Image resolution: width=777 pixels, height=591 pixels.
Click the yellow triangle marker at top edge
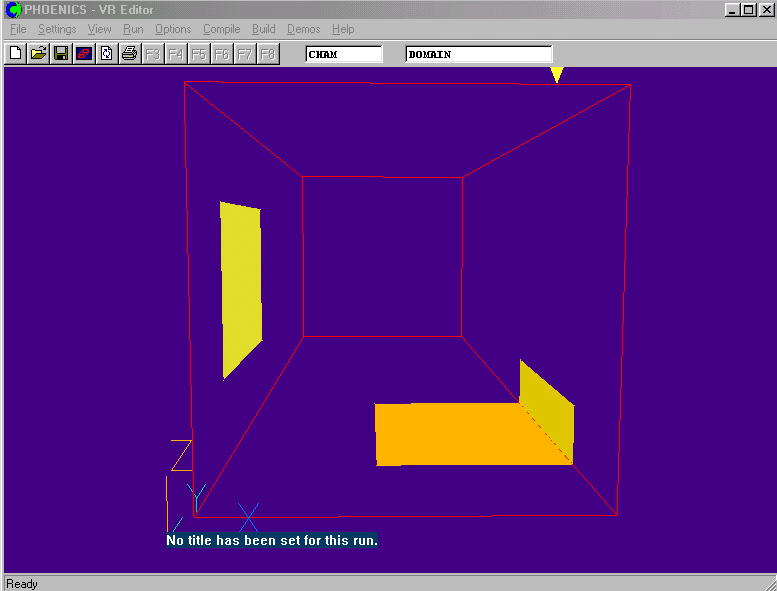point(556,73)
